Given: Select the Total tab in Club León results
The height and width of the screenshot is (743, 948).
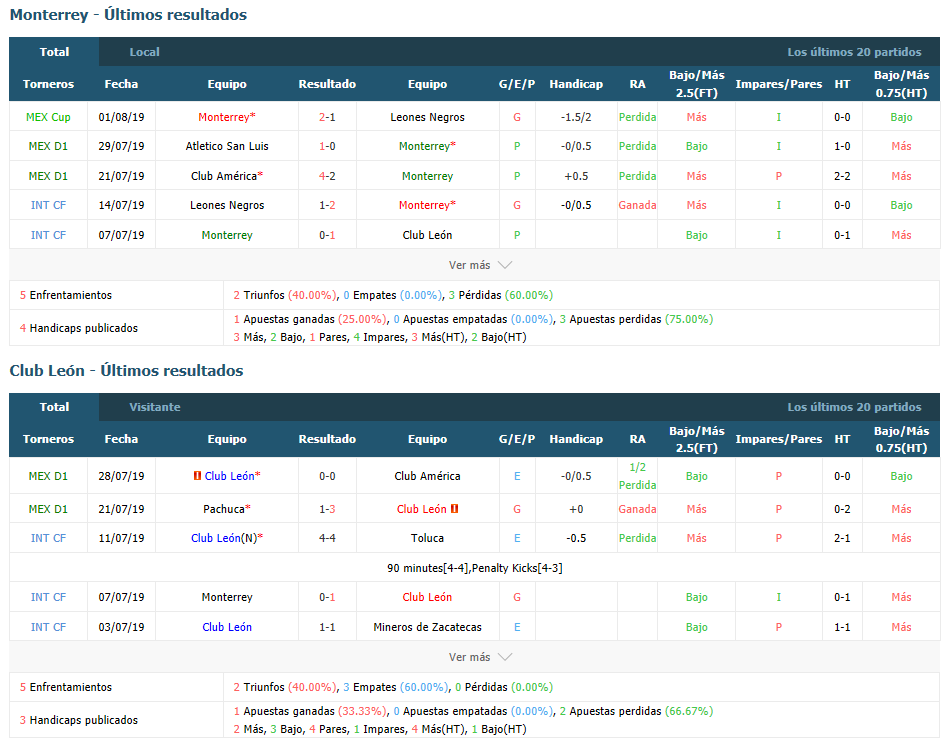Looking at the screenshot, I should point(54,407).
